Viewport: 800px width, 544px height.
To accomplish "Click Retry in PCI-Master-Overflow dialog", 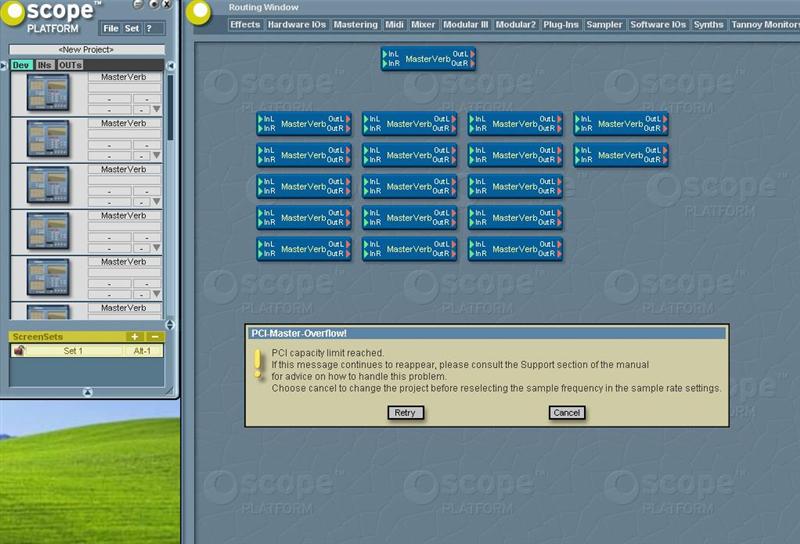I will coord(405,412).
